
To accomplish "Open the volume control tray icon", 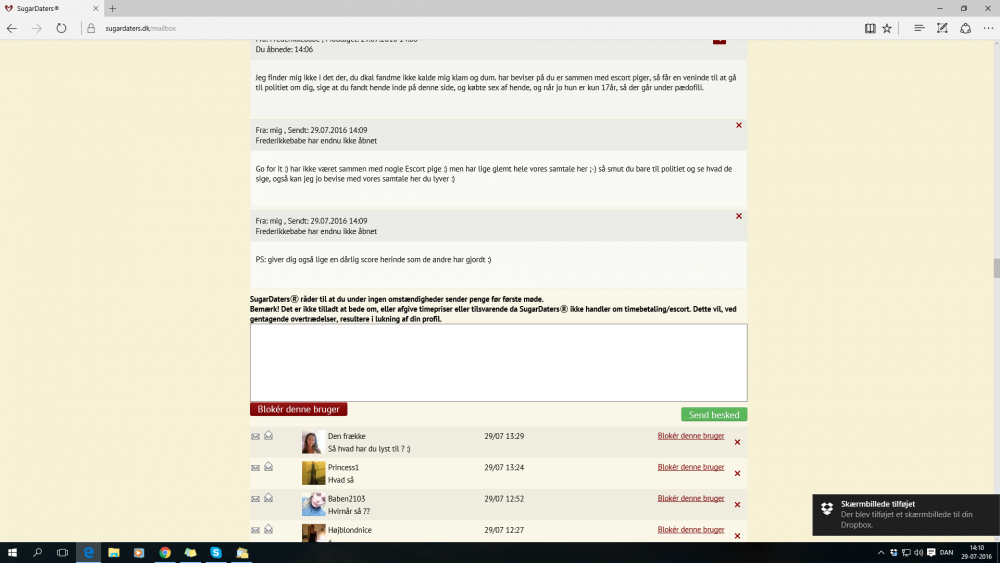I will [x=918, y=553].
